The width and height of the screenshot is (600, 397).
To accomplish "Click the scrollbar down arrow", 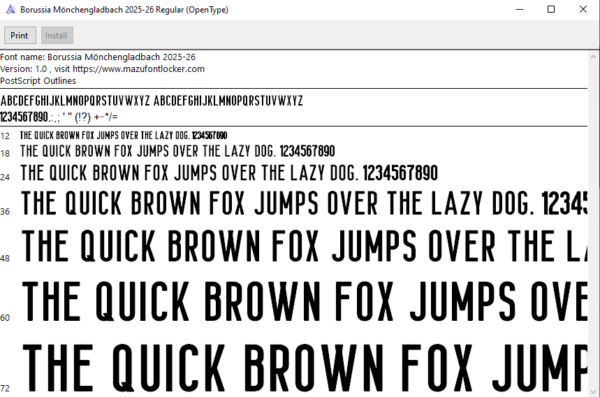I will tap(593, 392).
